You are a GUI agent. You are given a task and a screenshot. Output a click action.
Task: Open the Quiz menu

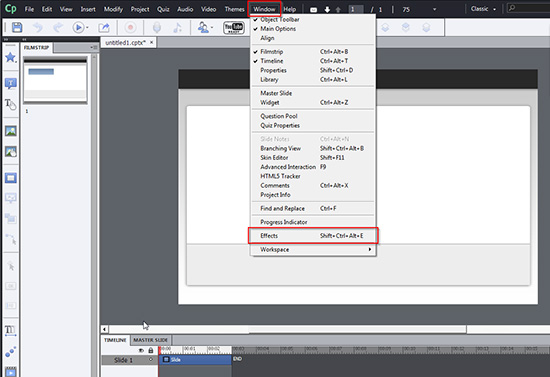click(x=163, y=9)
